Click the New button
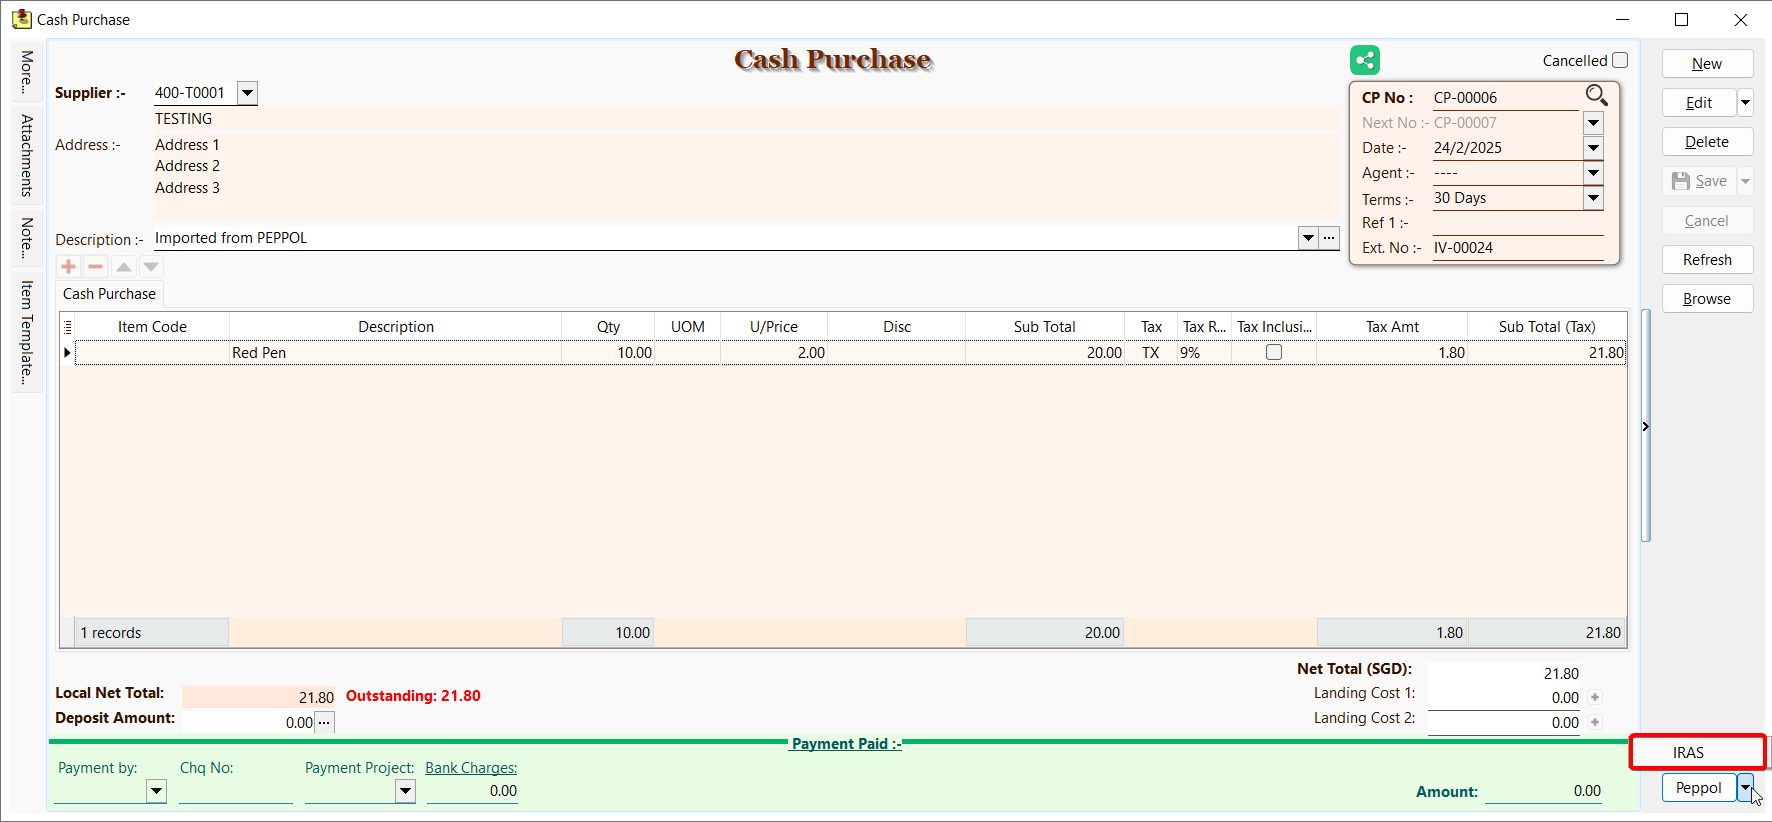 click(1707, 64)
